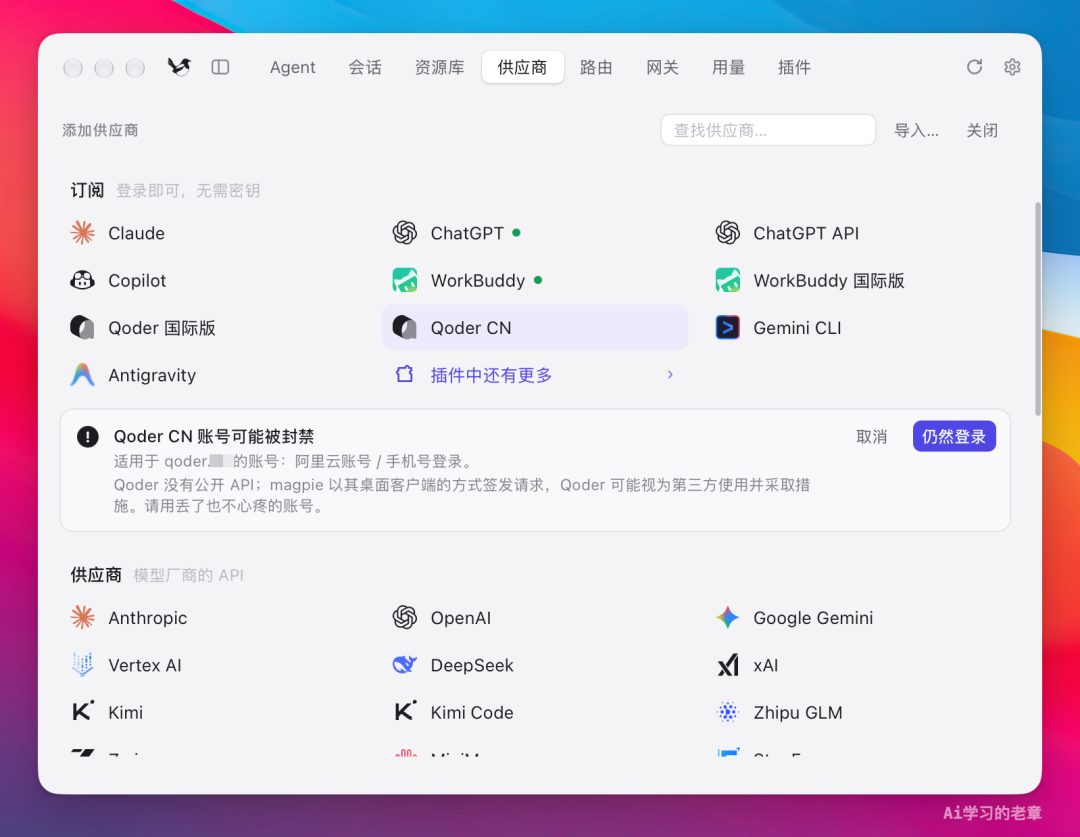Image resolution: width=1080 pixels, height=837 pixels.
Task: Select the Claude subscription label
Action: click(x=136, y=234)
